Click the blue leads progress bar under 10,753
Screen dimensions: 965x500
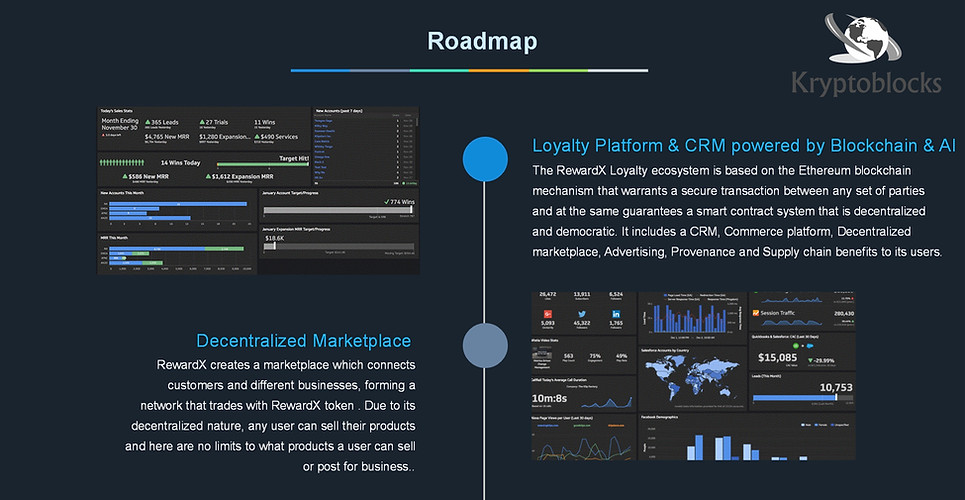[x=803, y=398]
